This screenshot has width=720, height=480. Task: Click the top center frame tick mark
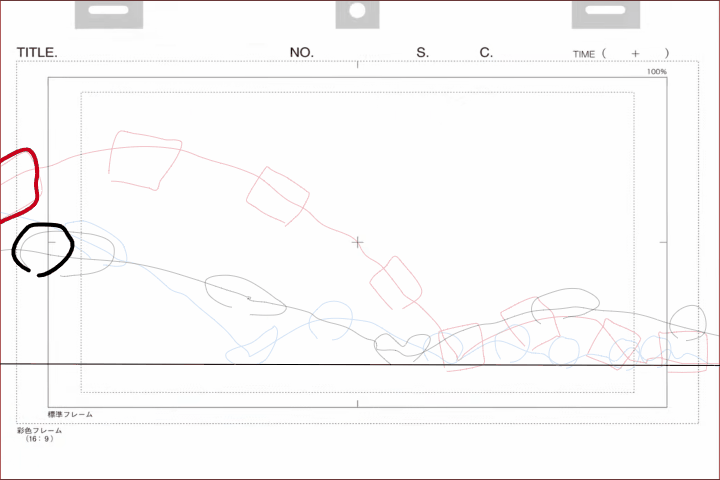(358, 63)
